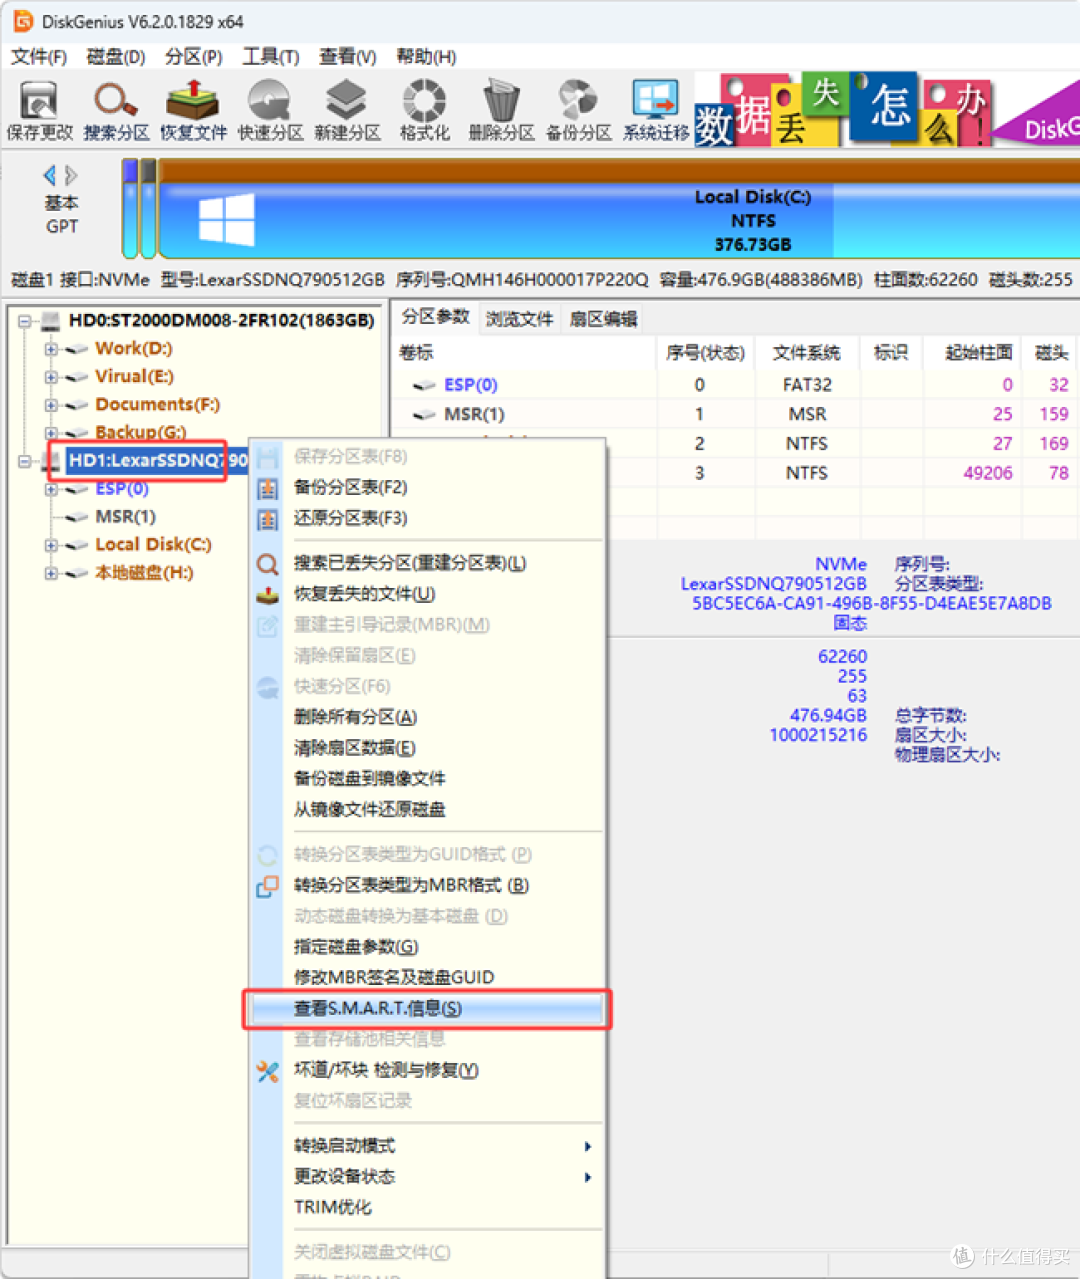The height and width of the screenshot is (1279, 1080).
Task: Open the 磁盘(D) menu
Action: pyautogui.click(x=116, y=57)
